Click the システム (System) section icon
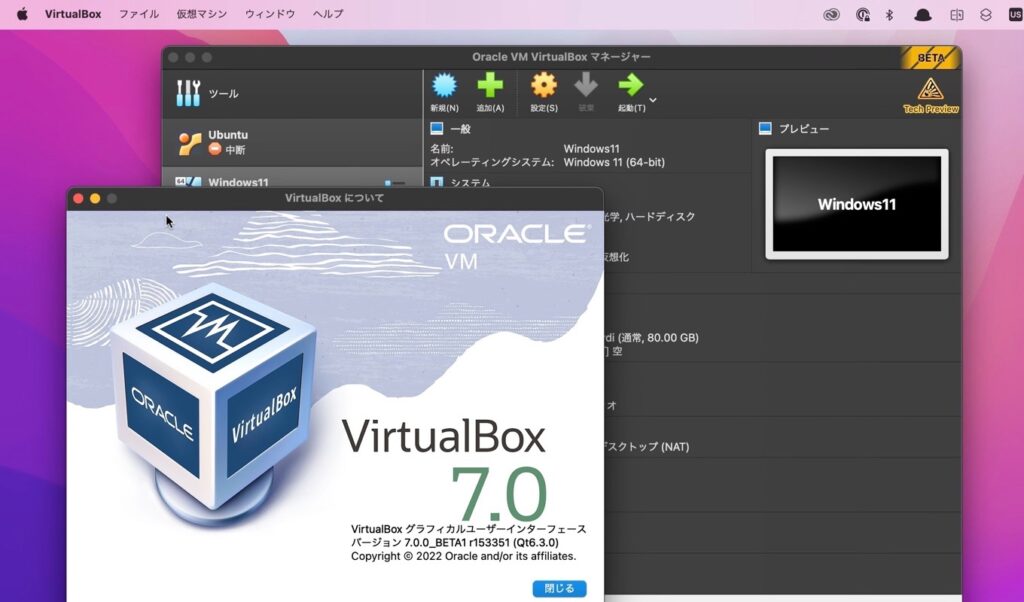Viewport: 1024px width, 602px height. pyautogui.click(x=435, y=182)
